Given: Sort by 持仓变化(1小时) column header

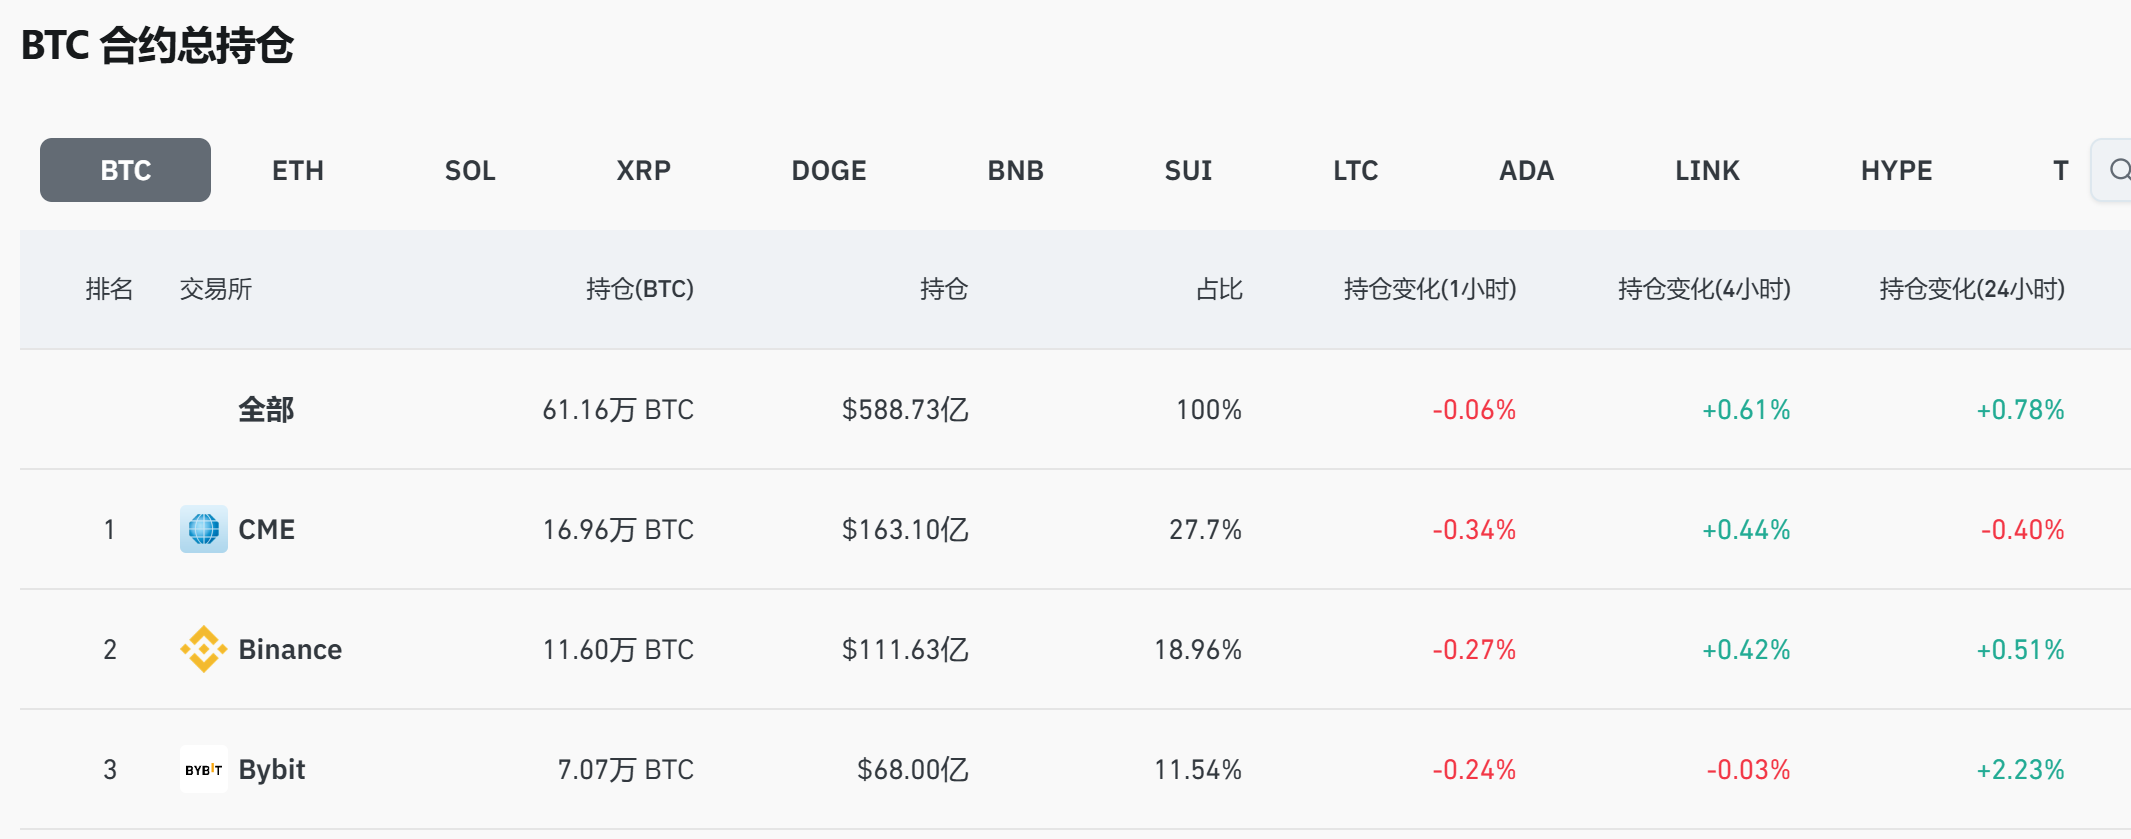Looking at the screenshot, I should (1430, 289).
